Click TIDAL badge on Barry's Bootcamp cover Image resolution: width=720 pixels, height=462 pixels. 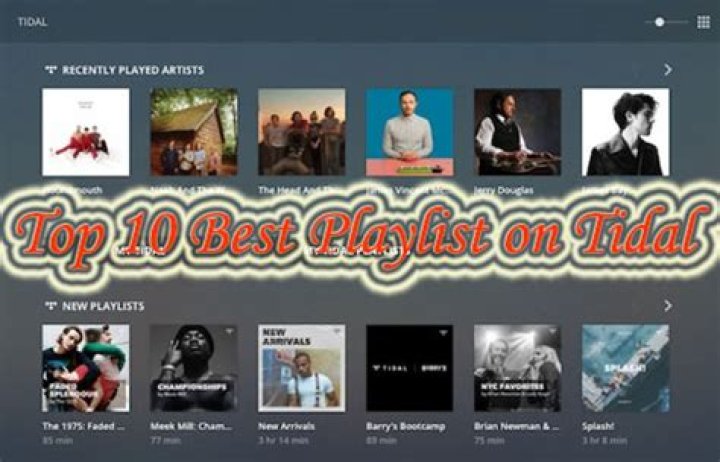(x=444, y=332)
